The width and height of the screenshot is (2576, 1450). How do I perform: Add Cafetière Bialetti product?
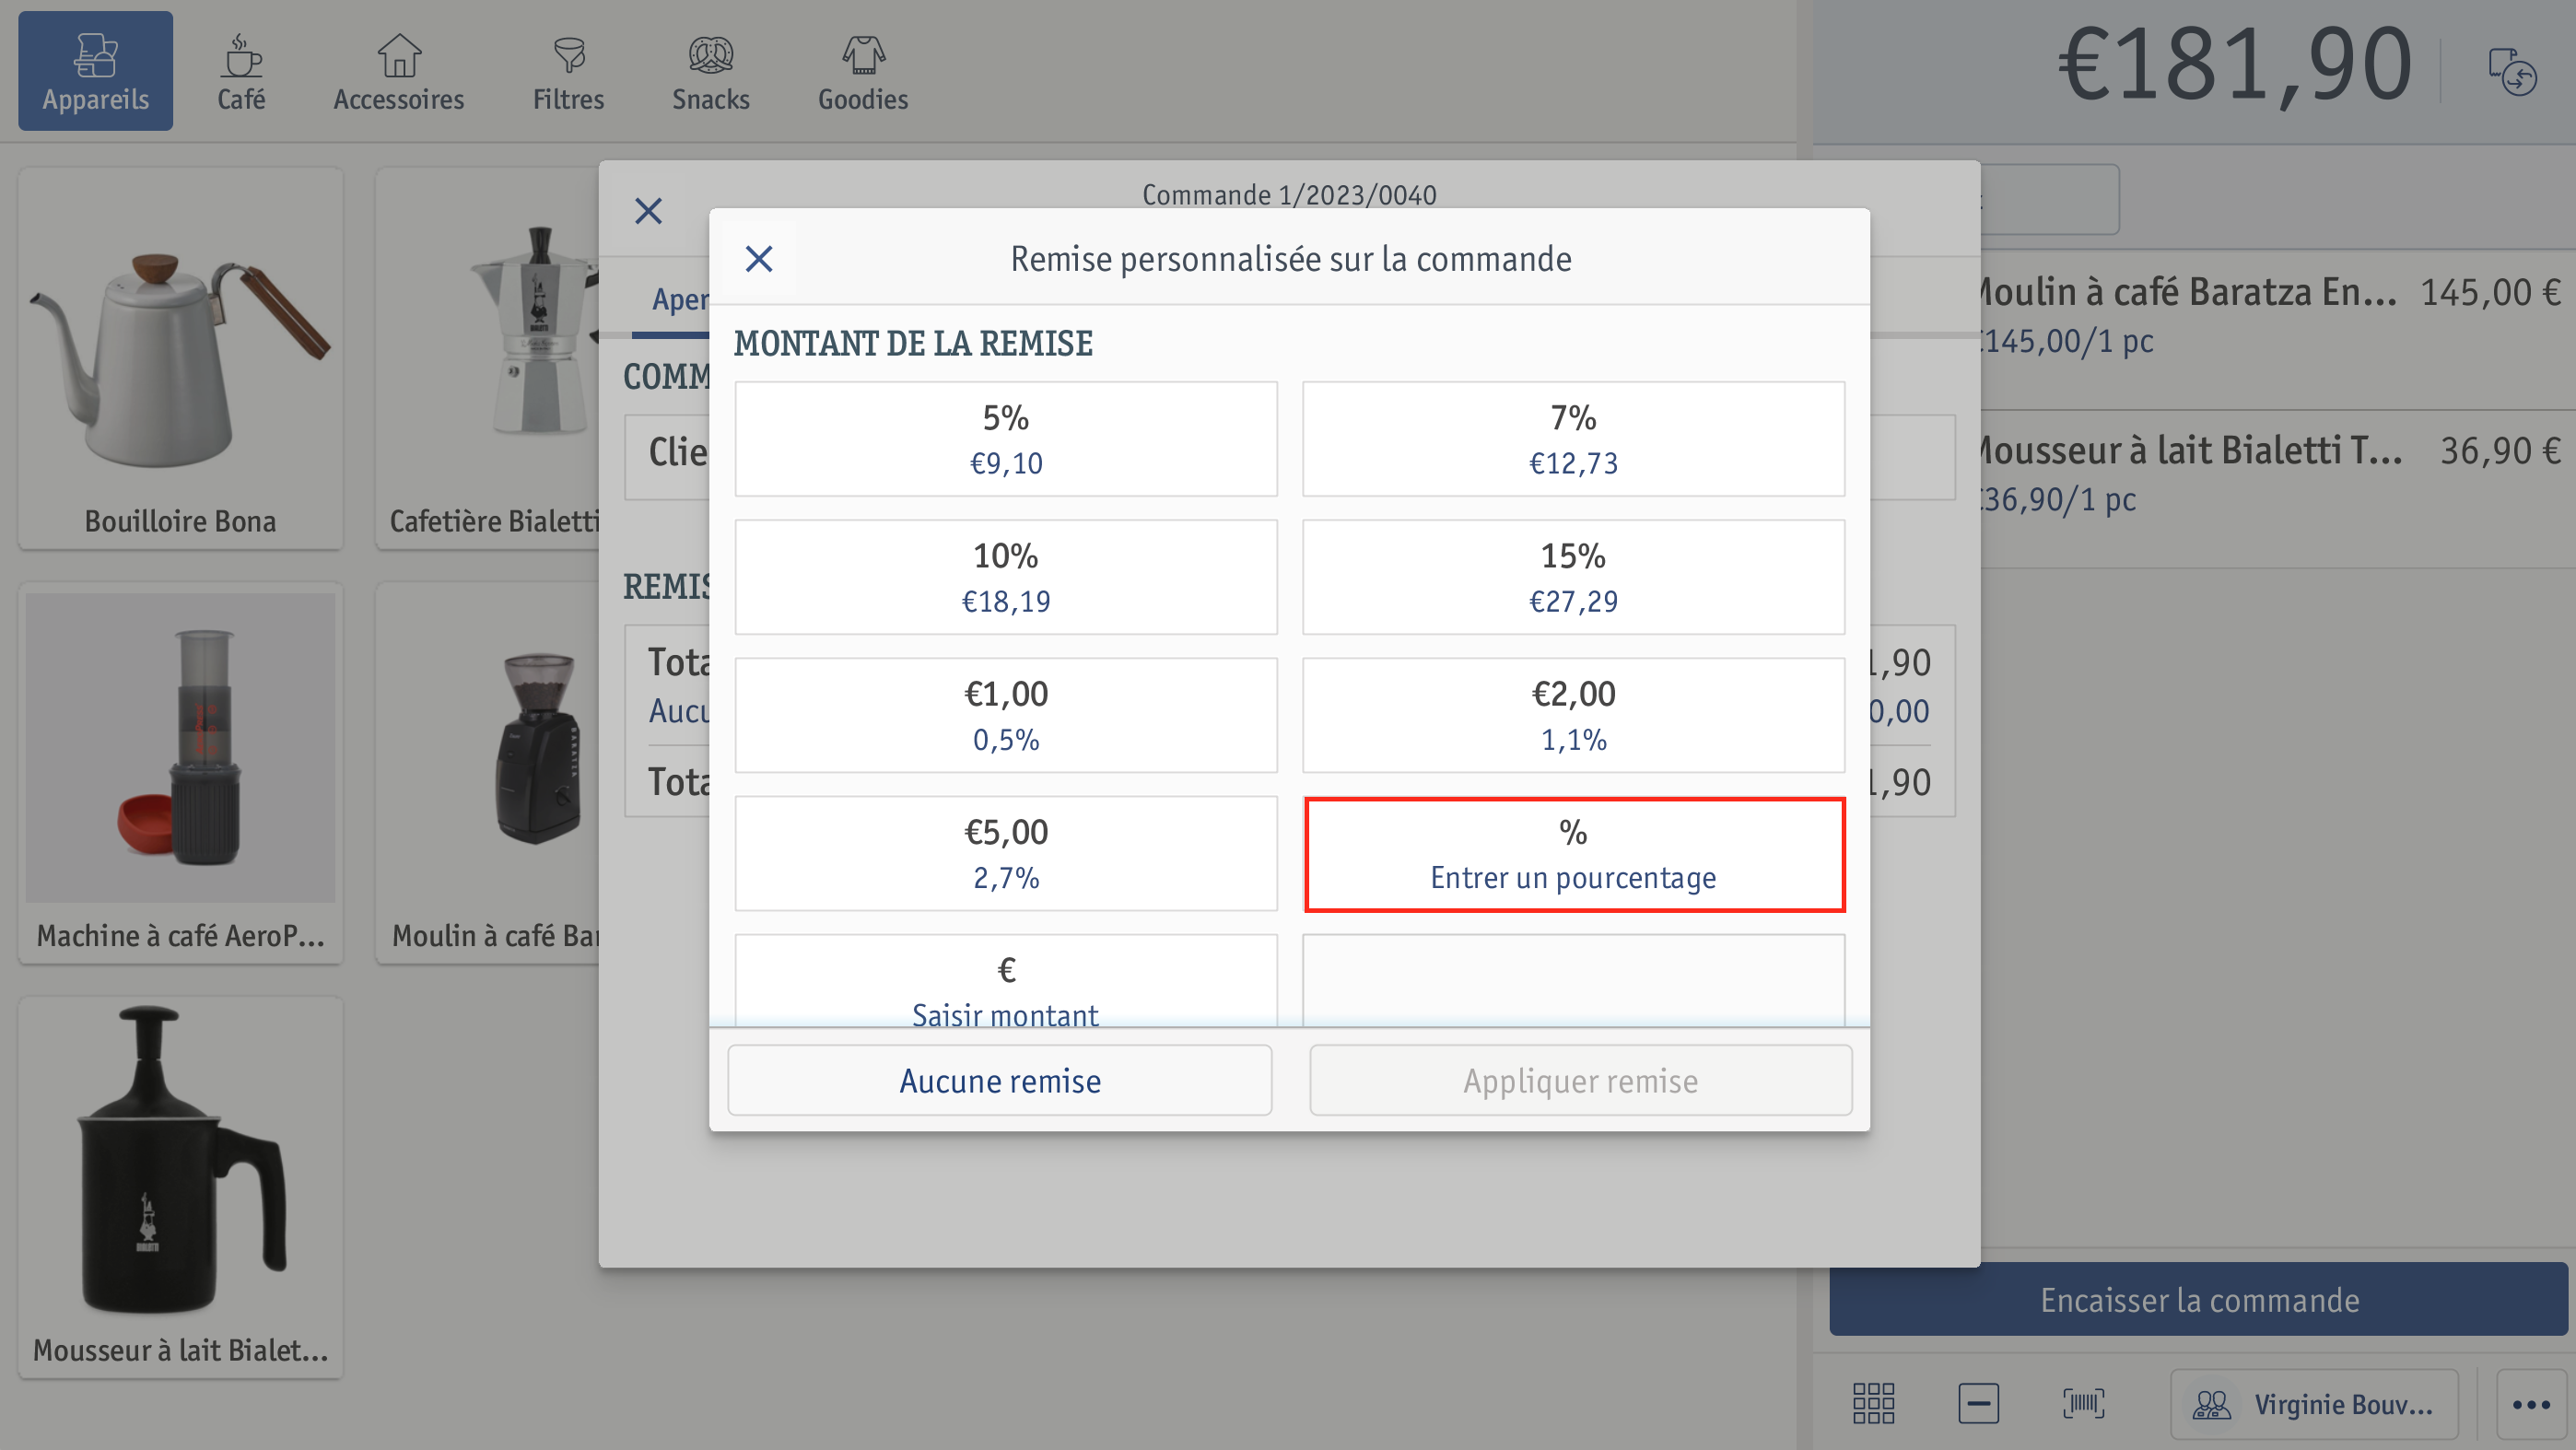coord(488,359)
